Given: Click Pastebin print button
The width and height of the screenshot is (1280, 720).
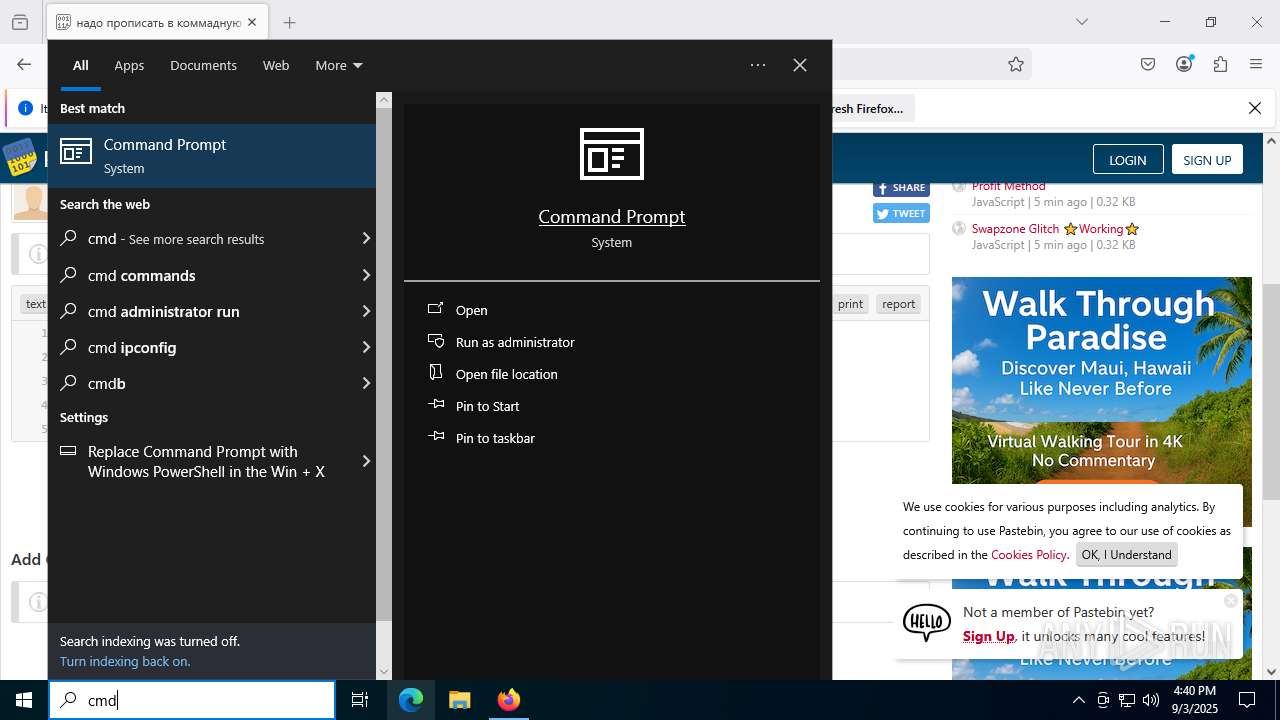Looking at the screenshot, I should tap(850, 304).
